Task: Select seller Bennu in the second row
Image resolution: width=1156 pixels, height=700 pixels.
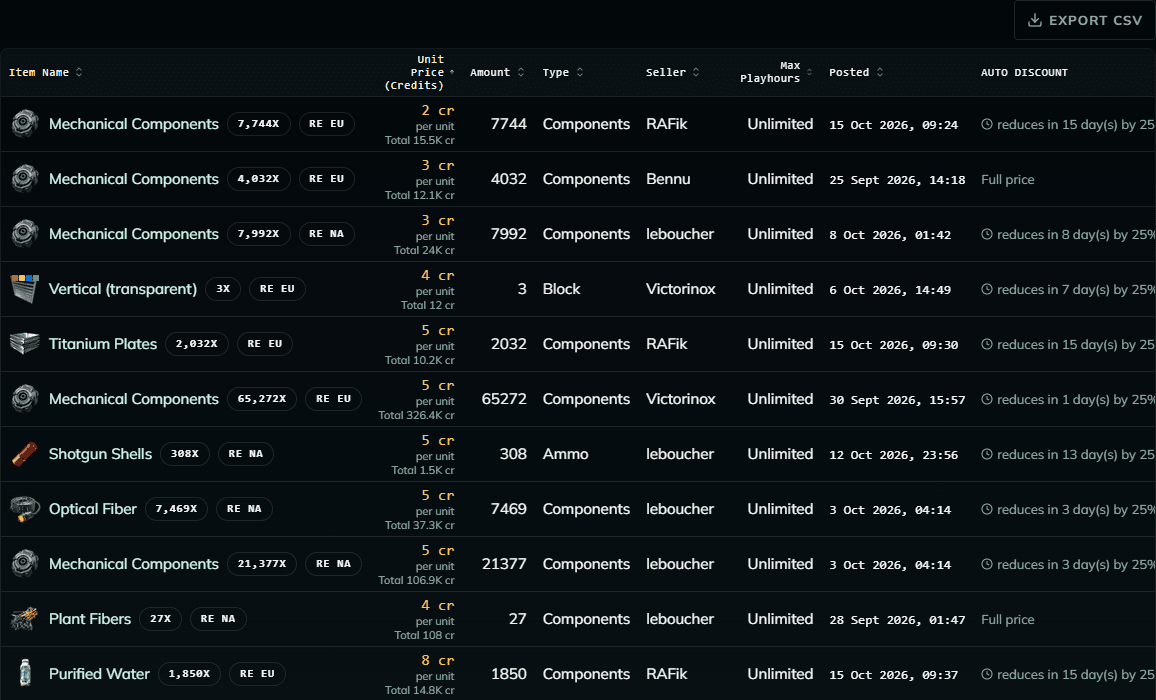Action: (668, 179)
